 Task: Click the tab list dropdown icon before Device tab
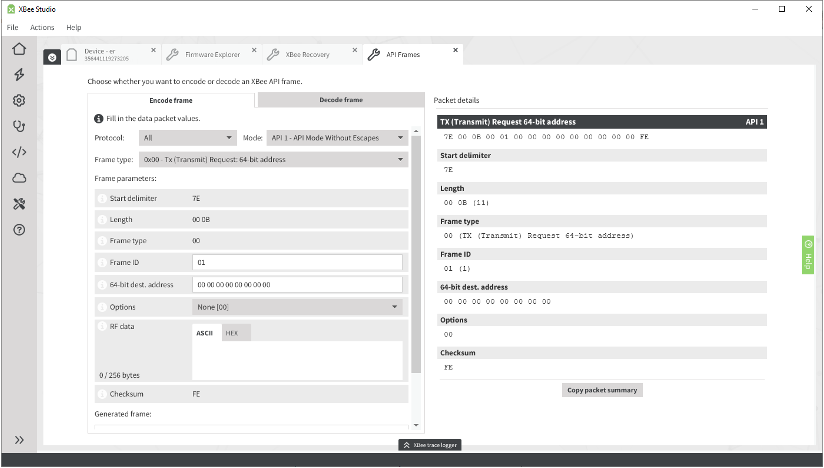[52, 57]
